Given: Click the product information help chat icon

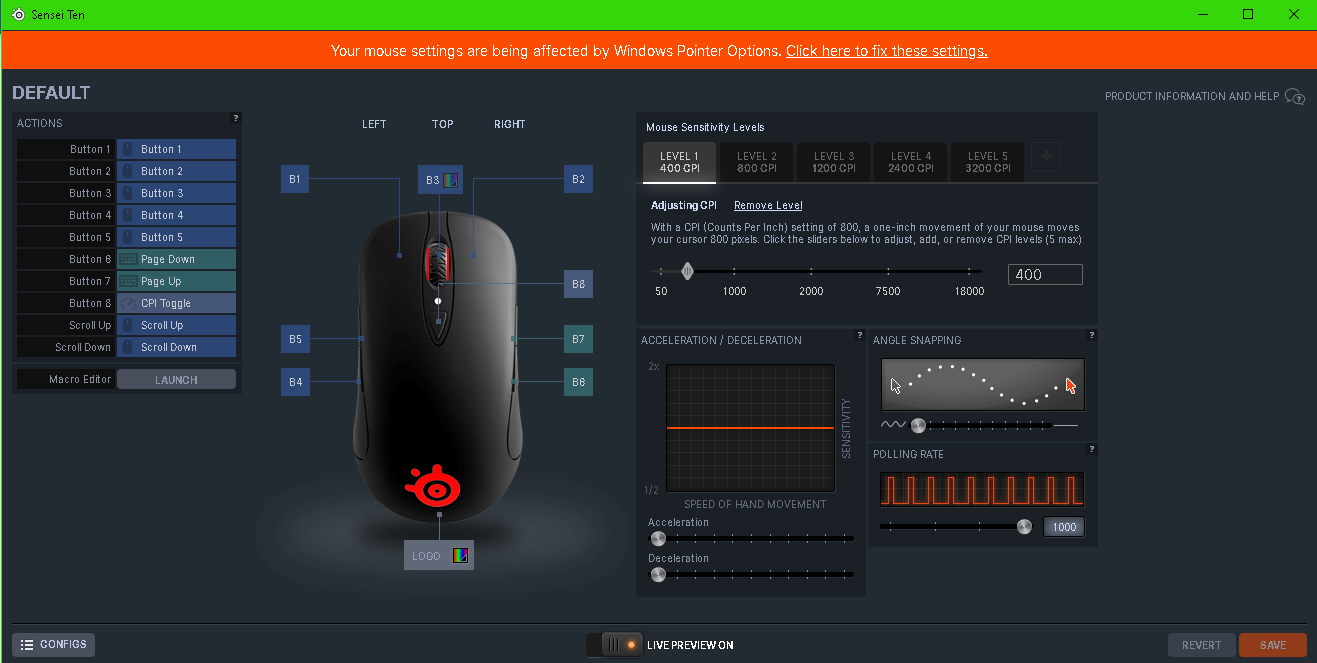Looking at the screenshot, I should [x=1295, y=96].
